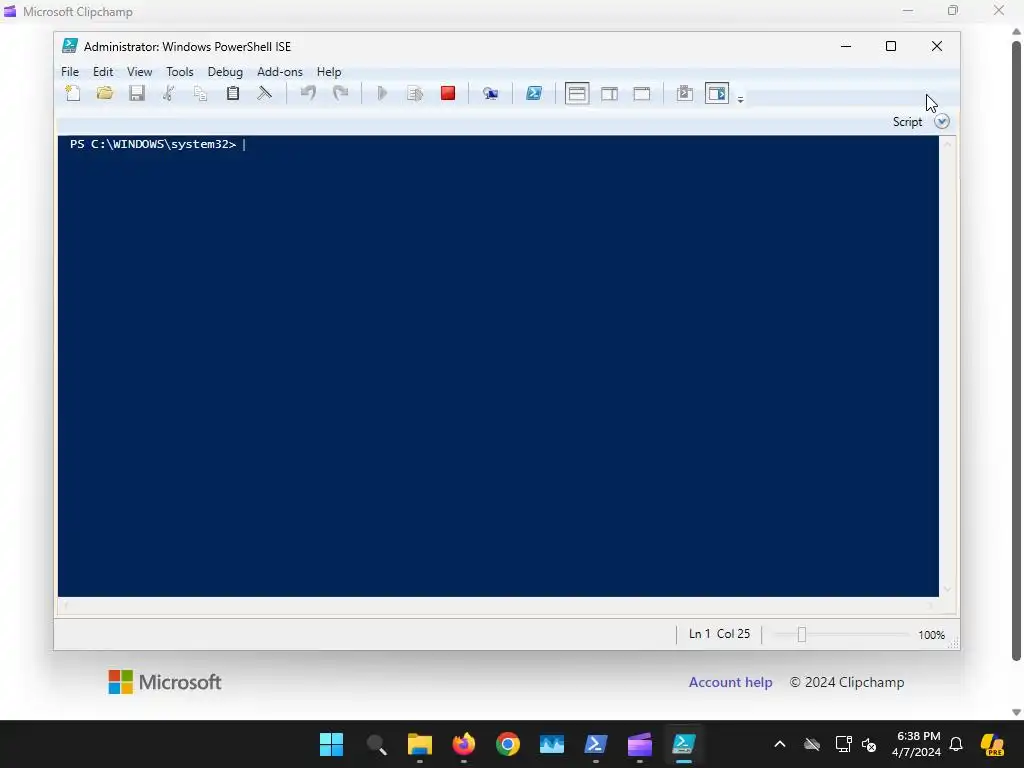
Task: Open the File menu
Action: click(70, 72)
